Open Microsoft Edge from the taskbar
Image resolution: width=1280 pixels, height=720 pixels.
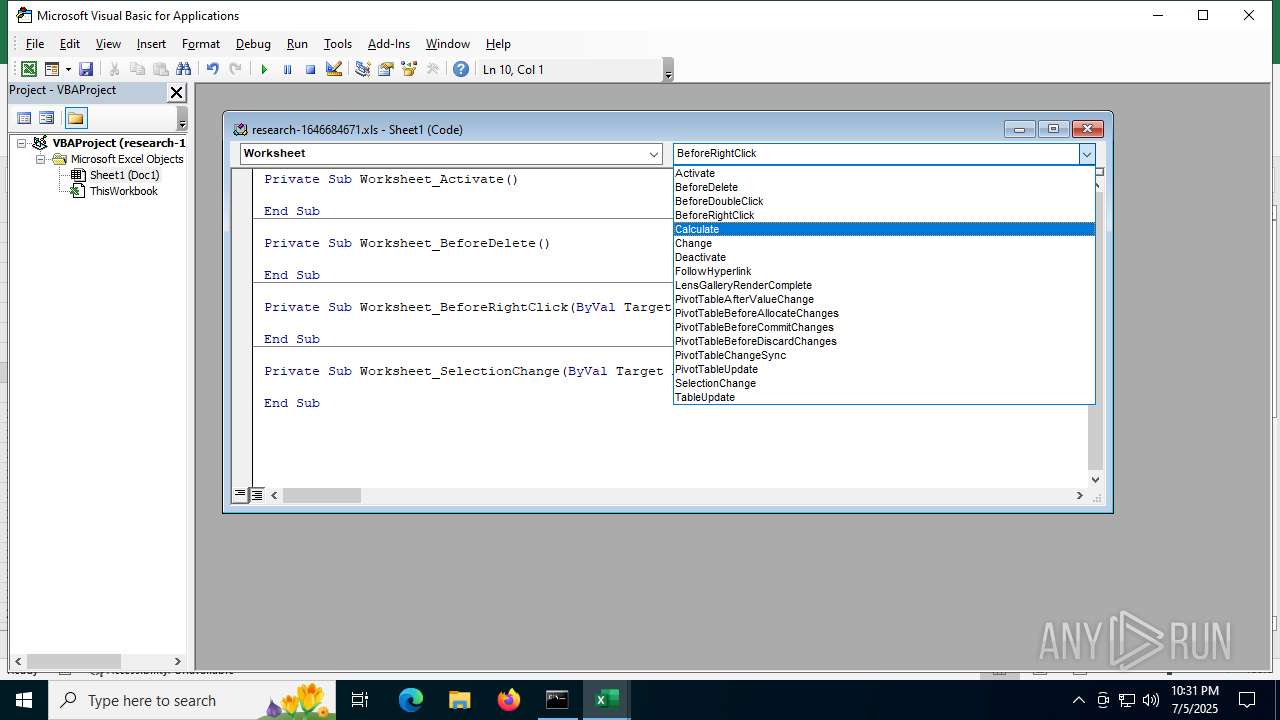tap(411, 700)
